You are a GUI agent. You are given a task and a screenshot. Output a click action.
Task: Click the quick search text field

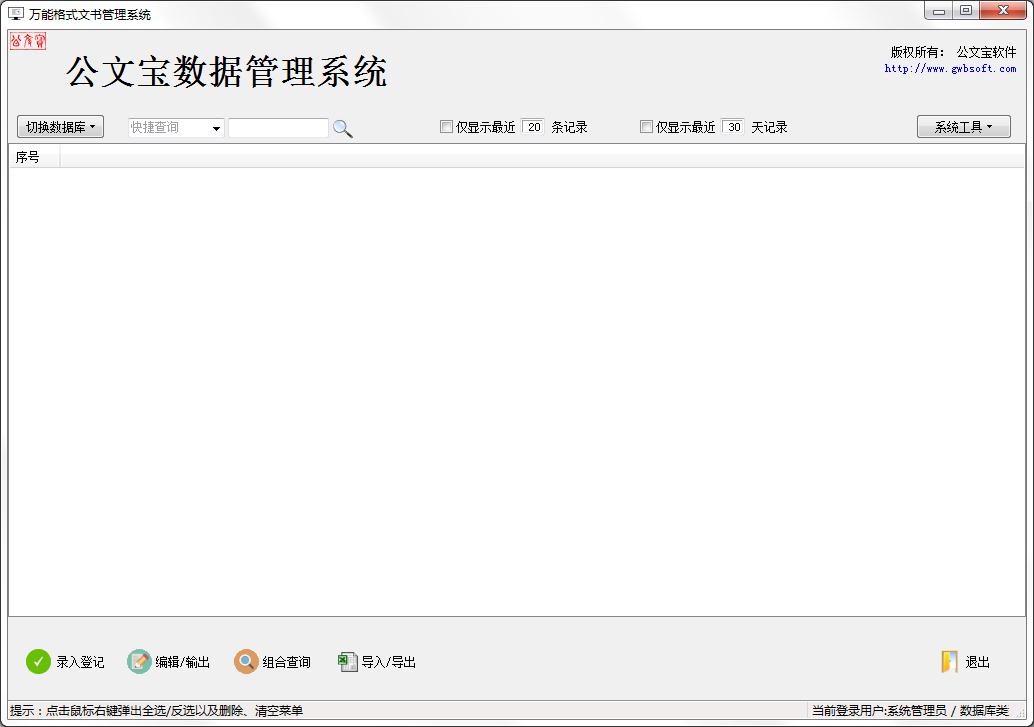278,127
